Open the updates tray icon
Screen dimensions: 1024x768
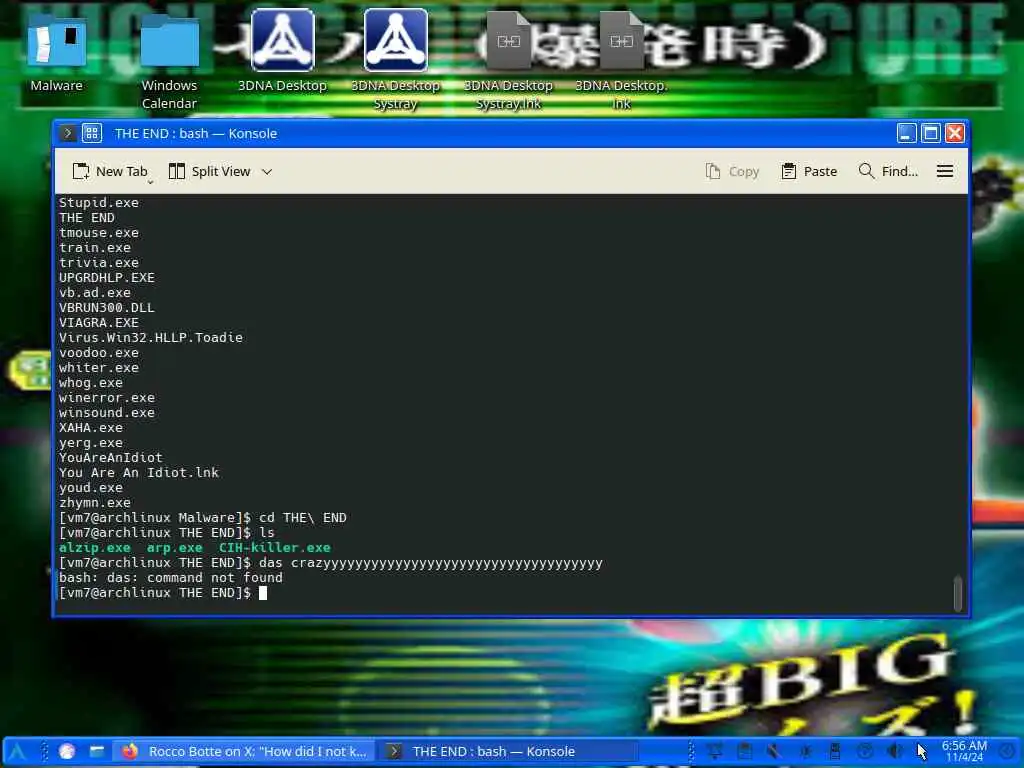(865, 752)
